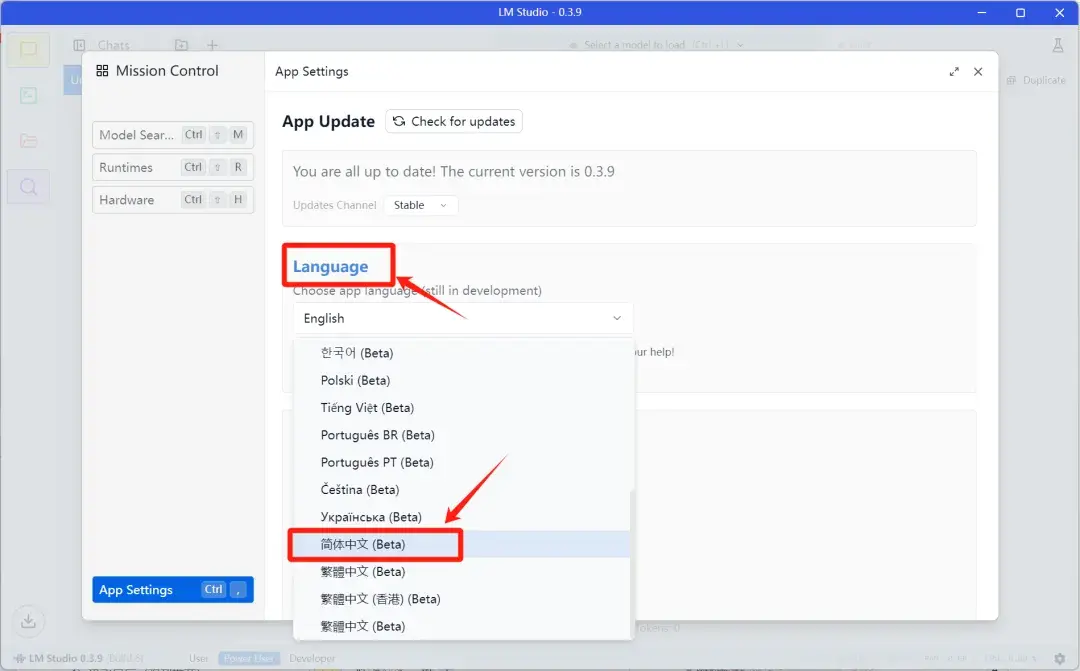Minimize the LM Studio window
This screenshot has height=671, width=1080.
(x=982, y=12)
